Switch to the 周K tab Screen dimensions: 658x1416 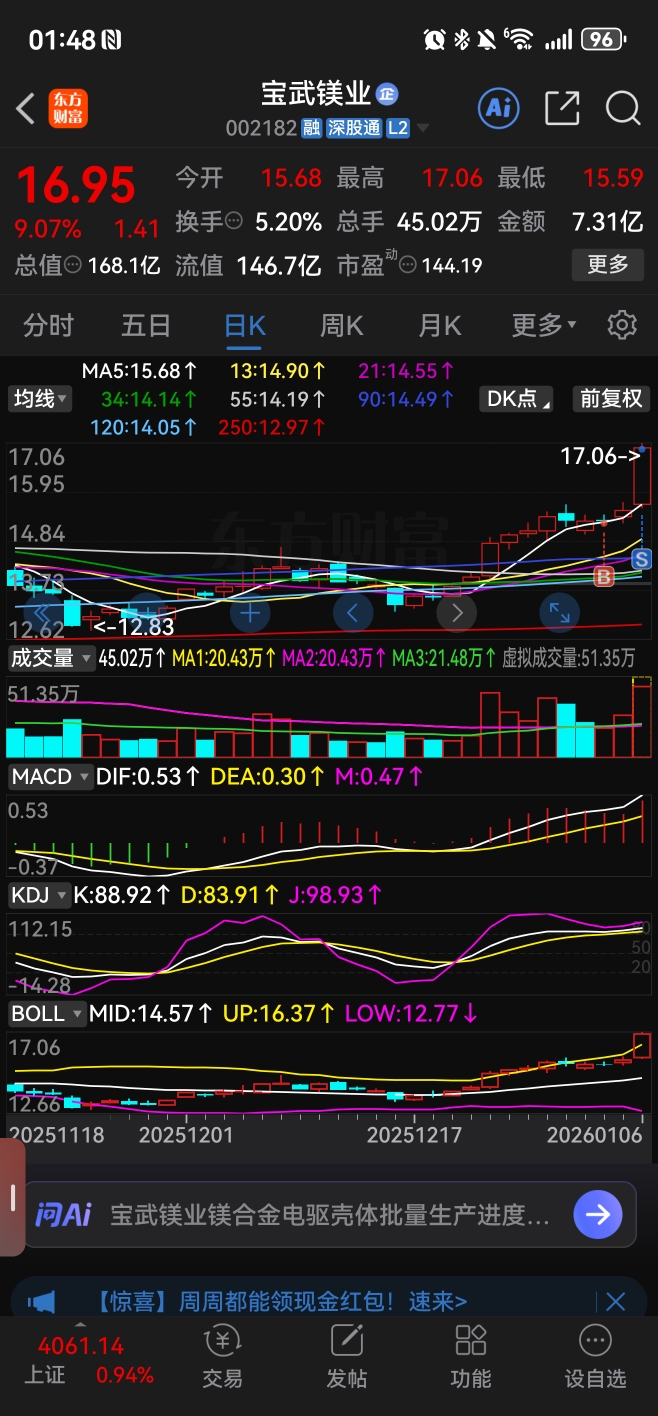click(342, 325)
